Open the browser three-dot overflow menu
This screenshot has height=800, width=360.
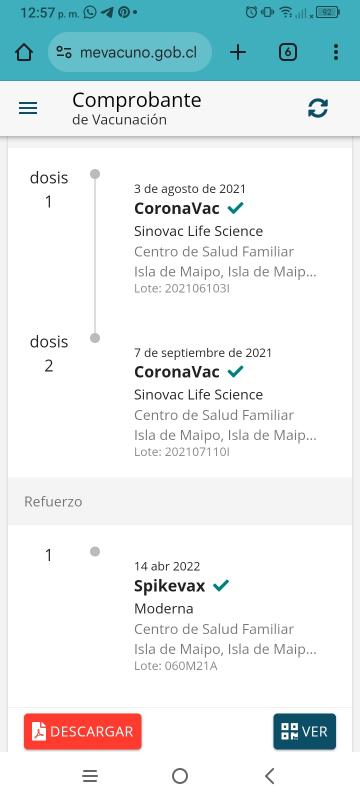335,52
